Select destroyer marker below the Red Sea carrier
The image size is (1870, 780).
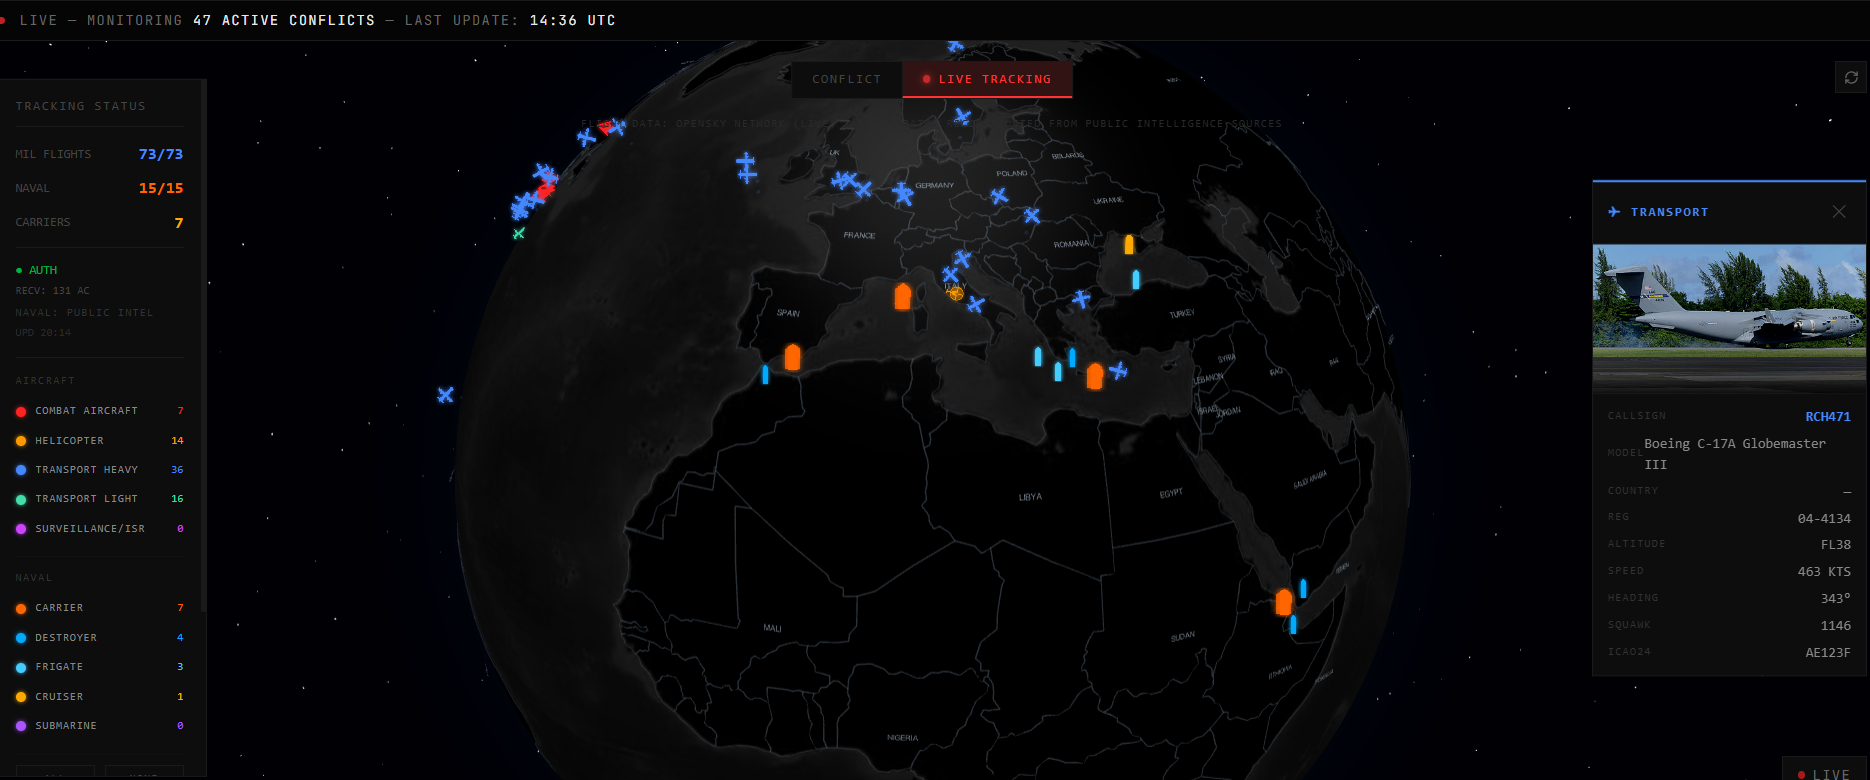click(1293, 625)
